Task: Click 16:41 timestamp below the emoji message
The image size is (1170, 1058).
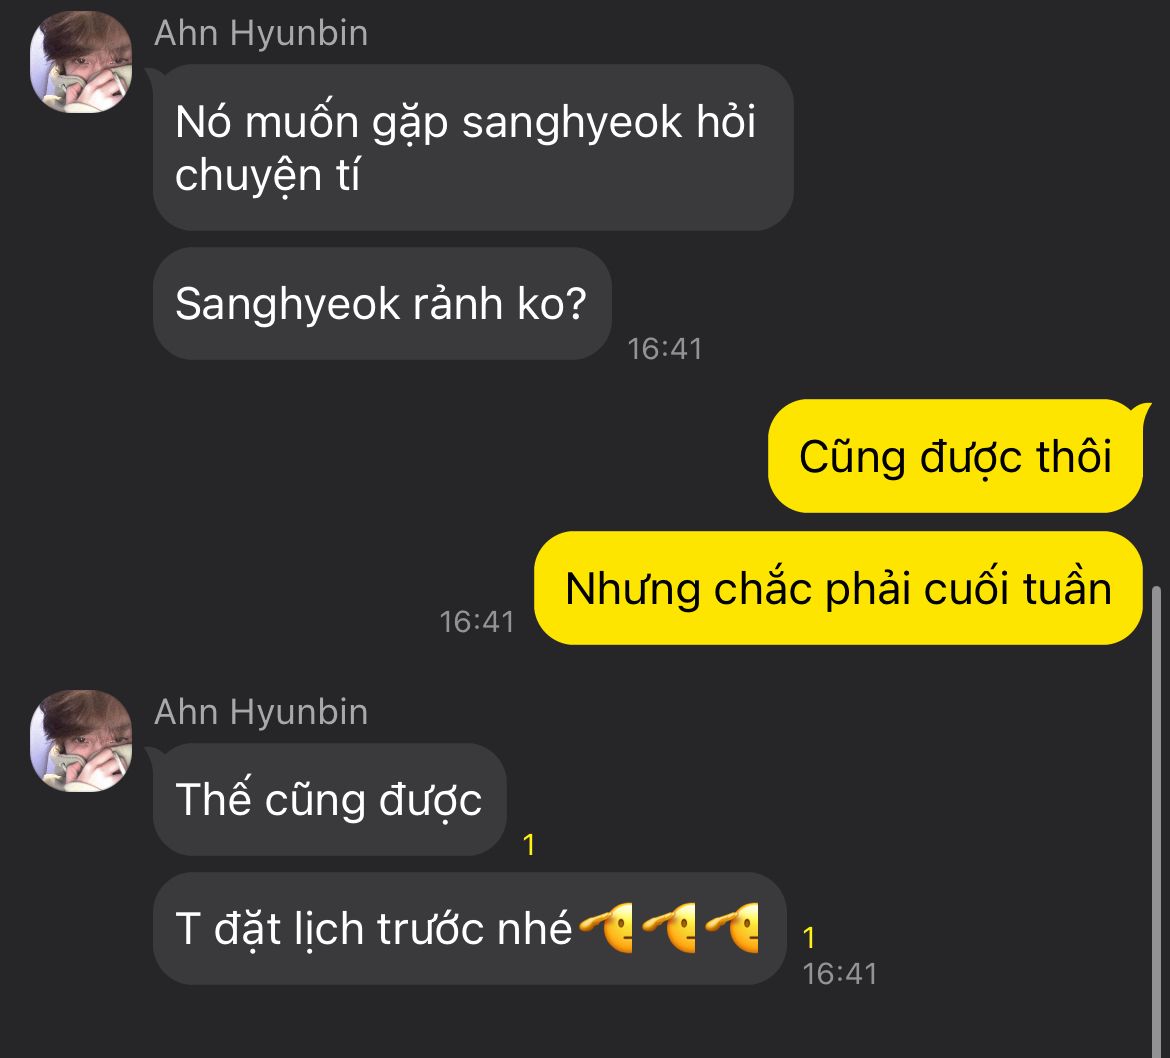Action: point(839,974)
